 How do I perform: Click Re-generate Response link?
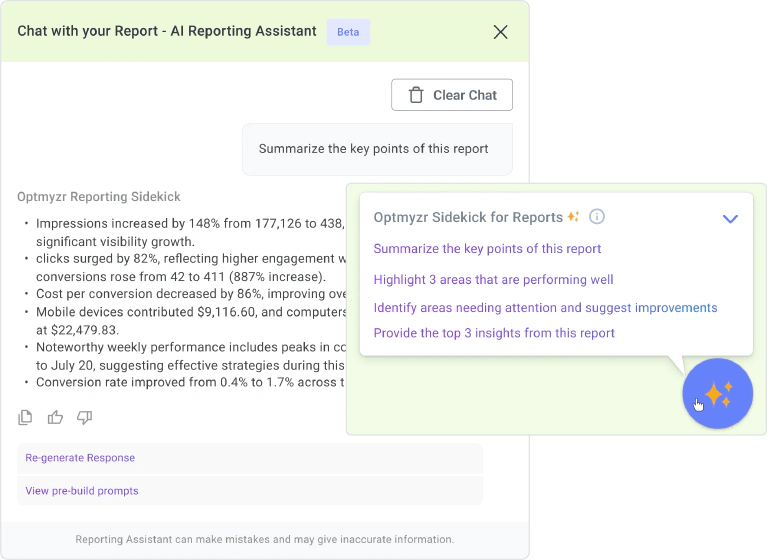[x=80, y=458]
